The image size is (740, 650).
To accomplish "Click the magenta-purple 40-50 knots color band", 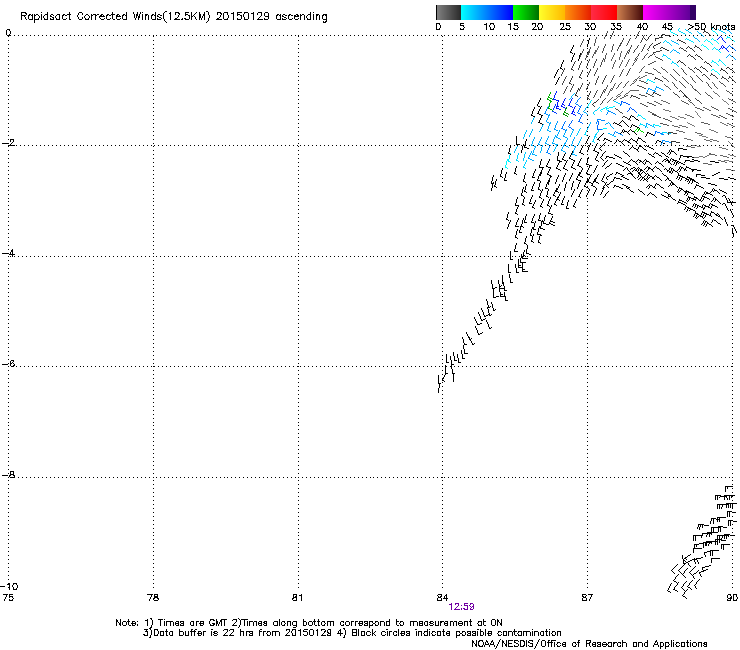I will [x=669, y=12].
